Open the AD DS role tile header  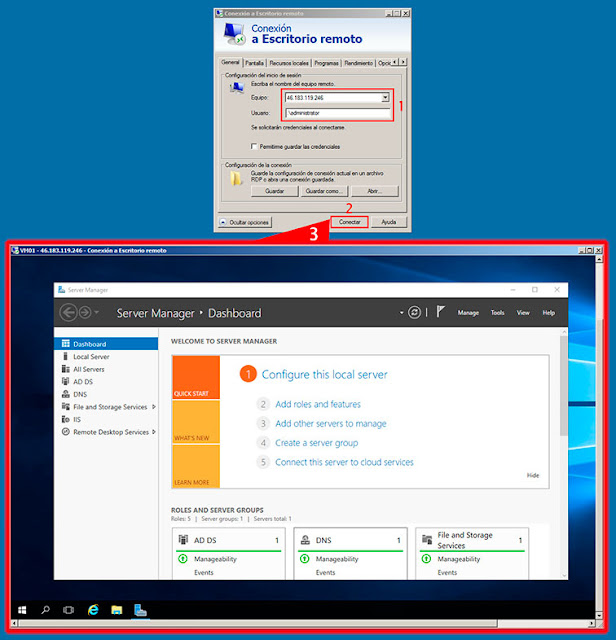229,540
